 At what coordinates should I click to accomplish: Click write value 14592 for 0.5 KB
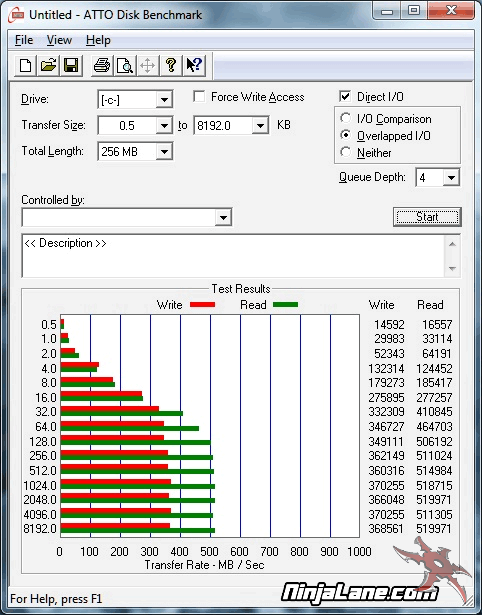click(389, 325)
